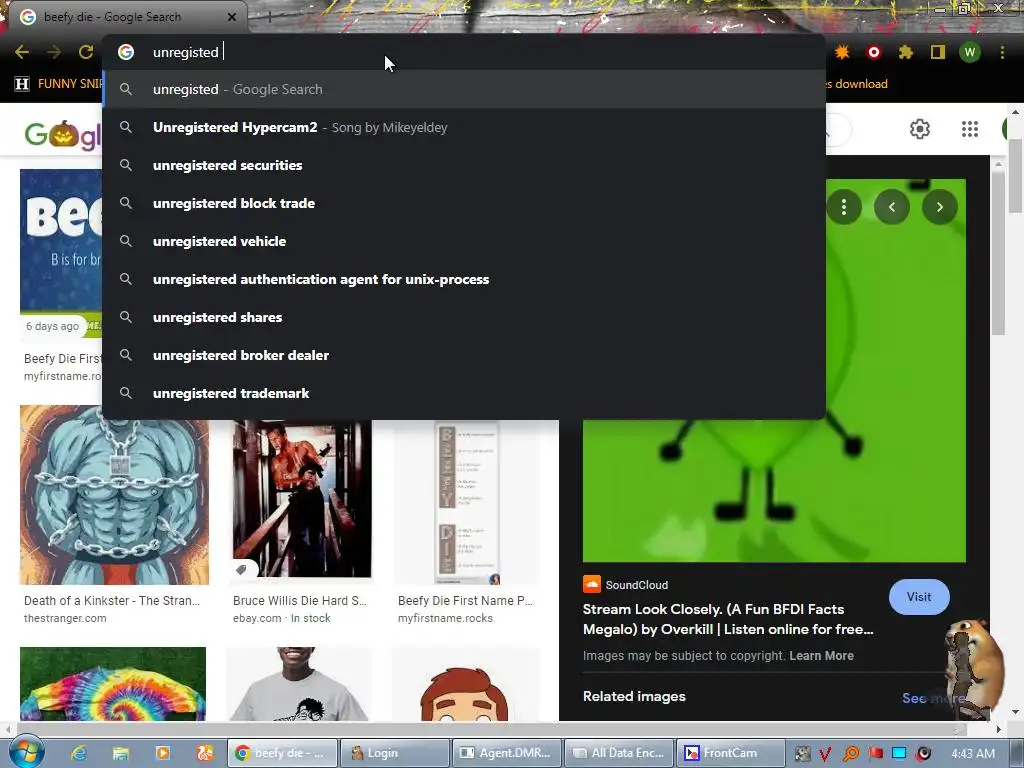Open more options on the image preview
Screen dimensions: 1024x768
844,207
